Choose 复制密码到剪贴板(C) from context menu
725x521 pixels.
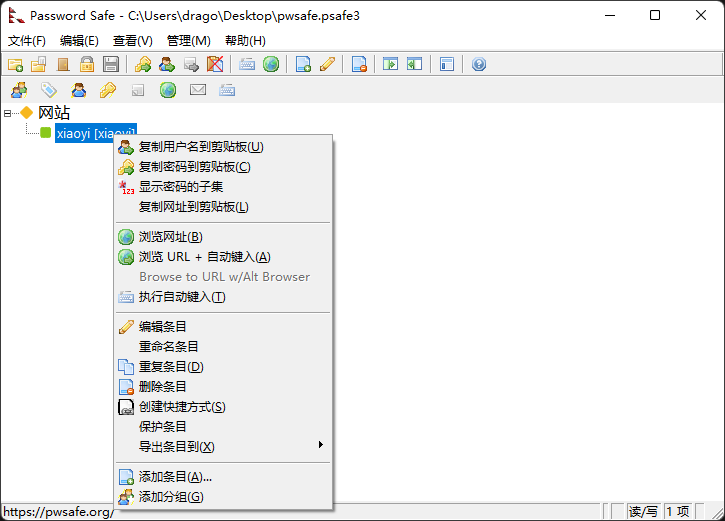click(223, 167)
